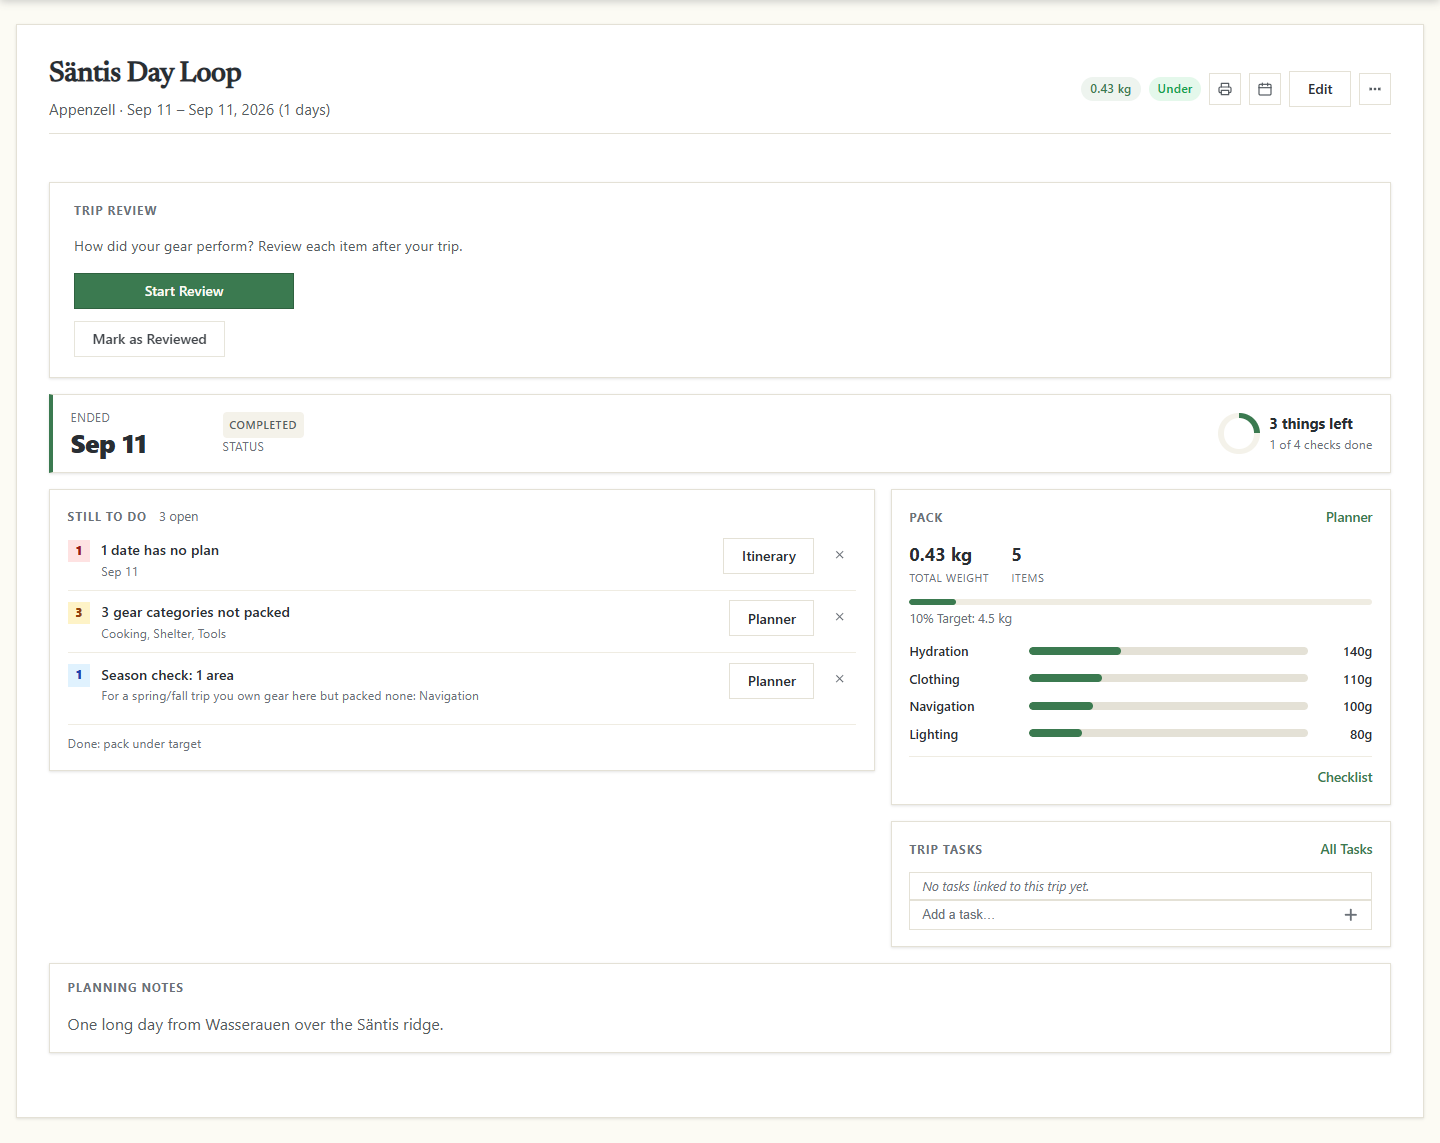Open Planner for unpacked gear categories
Viewport: 1440px width, 1143px height.
[772, 619]
